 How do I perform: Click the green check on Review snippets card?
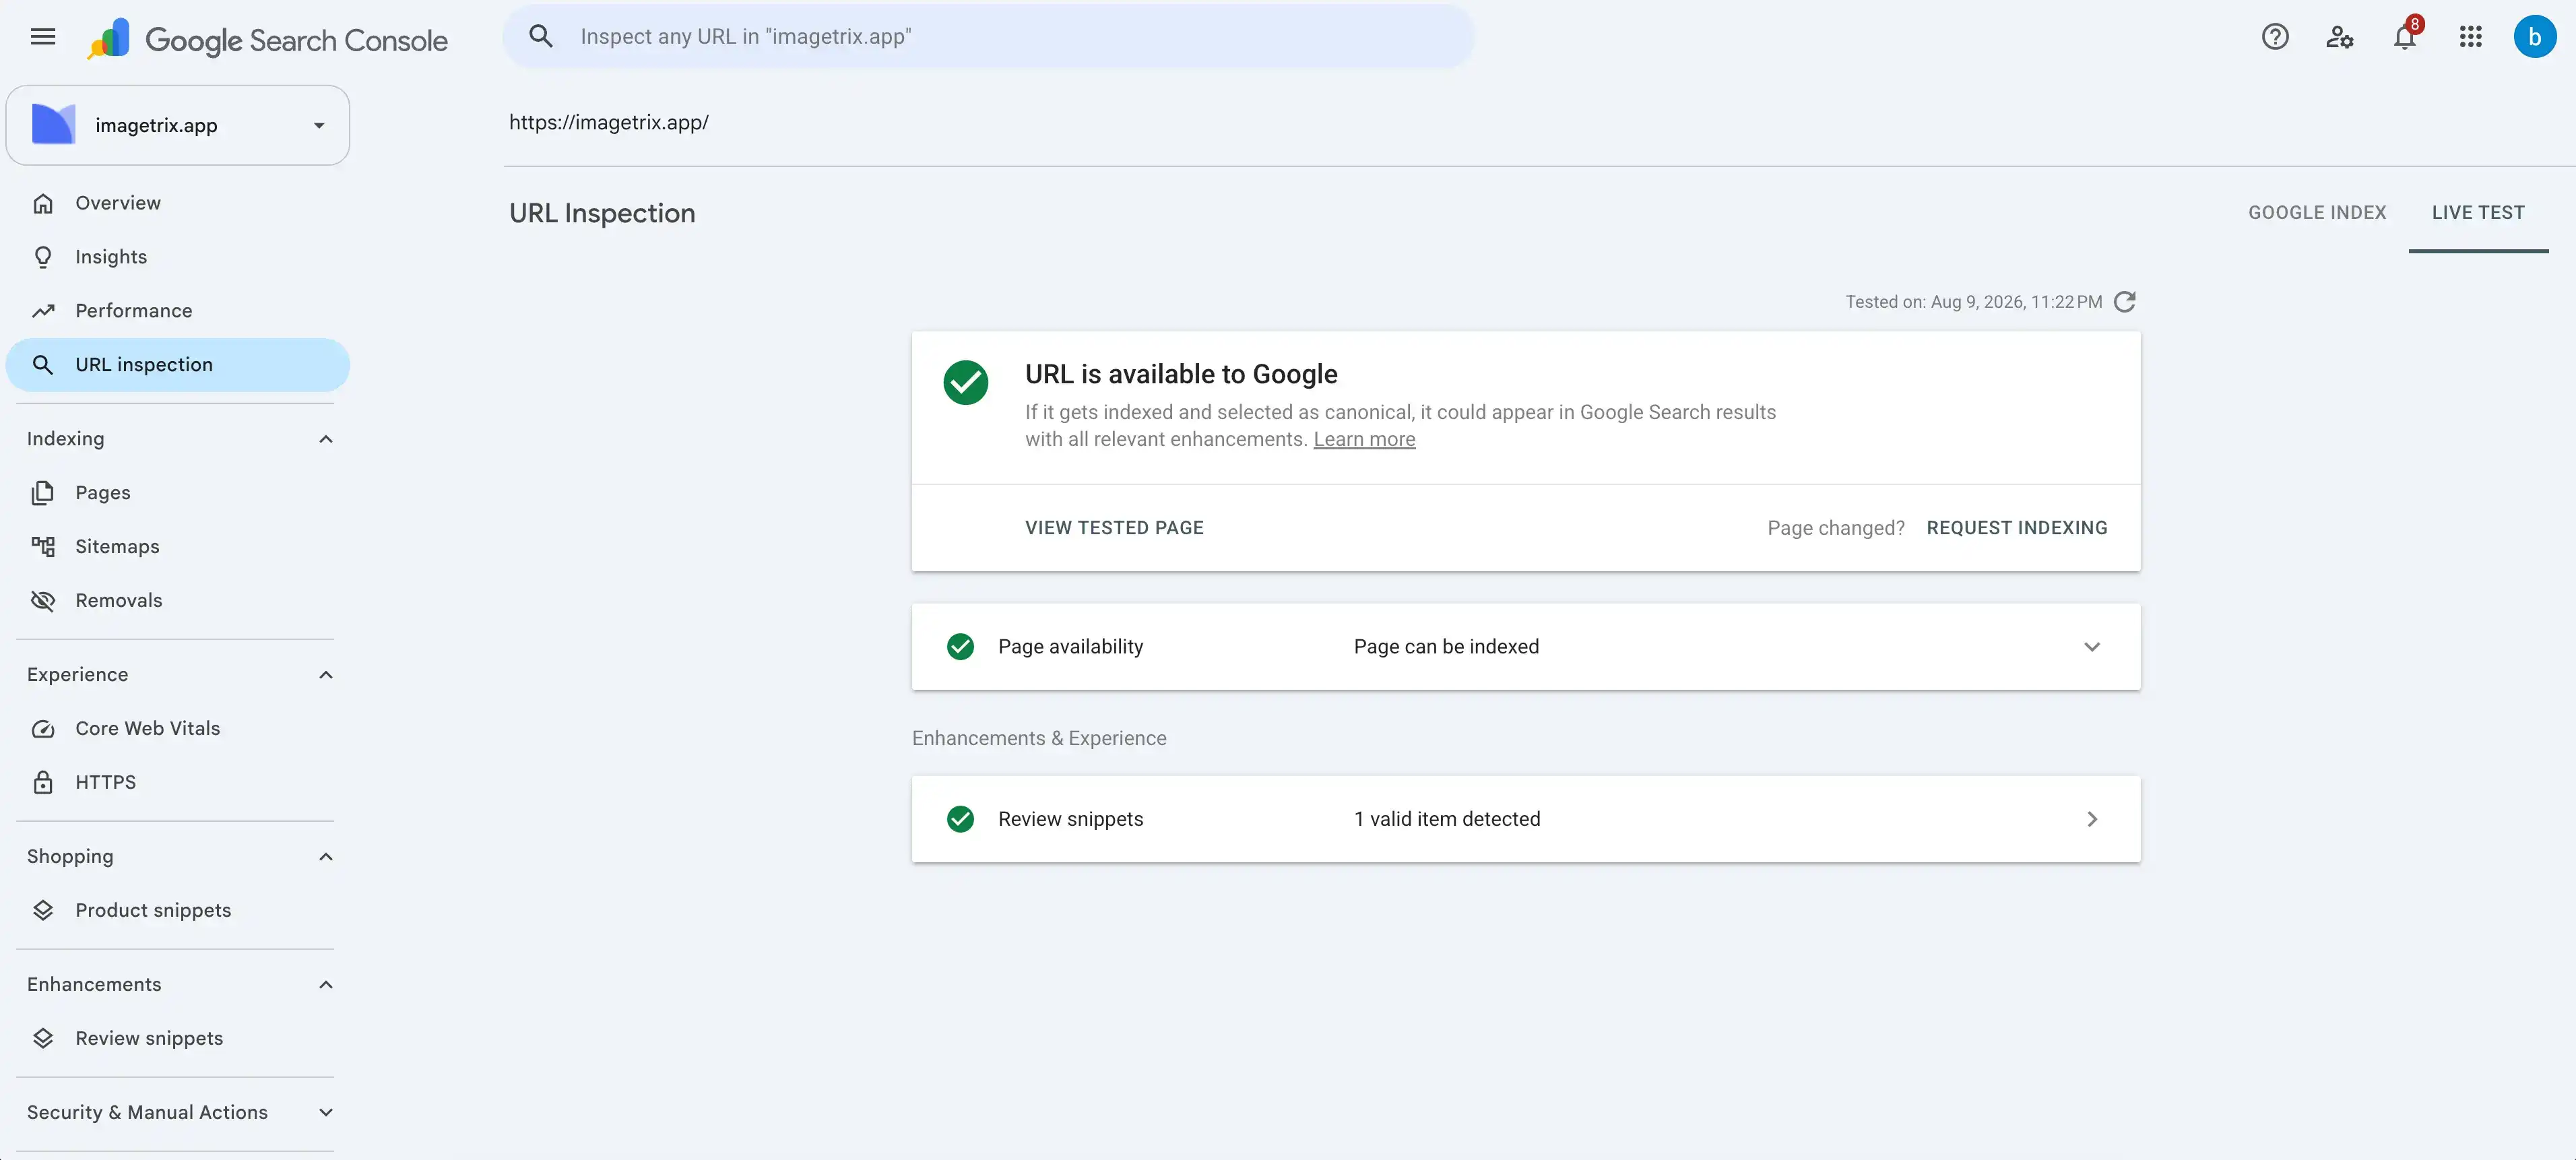tap(960, 819)
